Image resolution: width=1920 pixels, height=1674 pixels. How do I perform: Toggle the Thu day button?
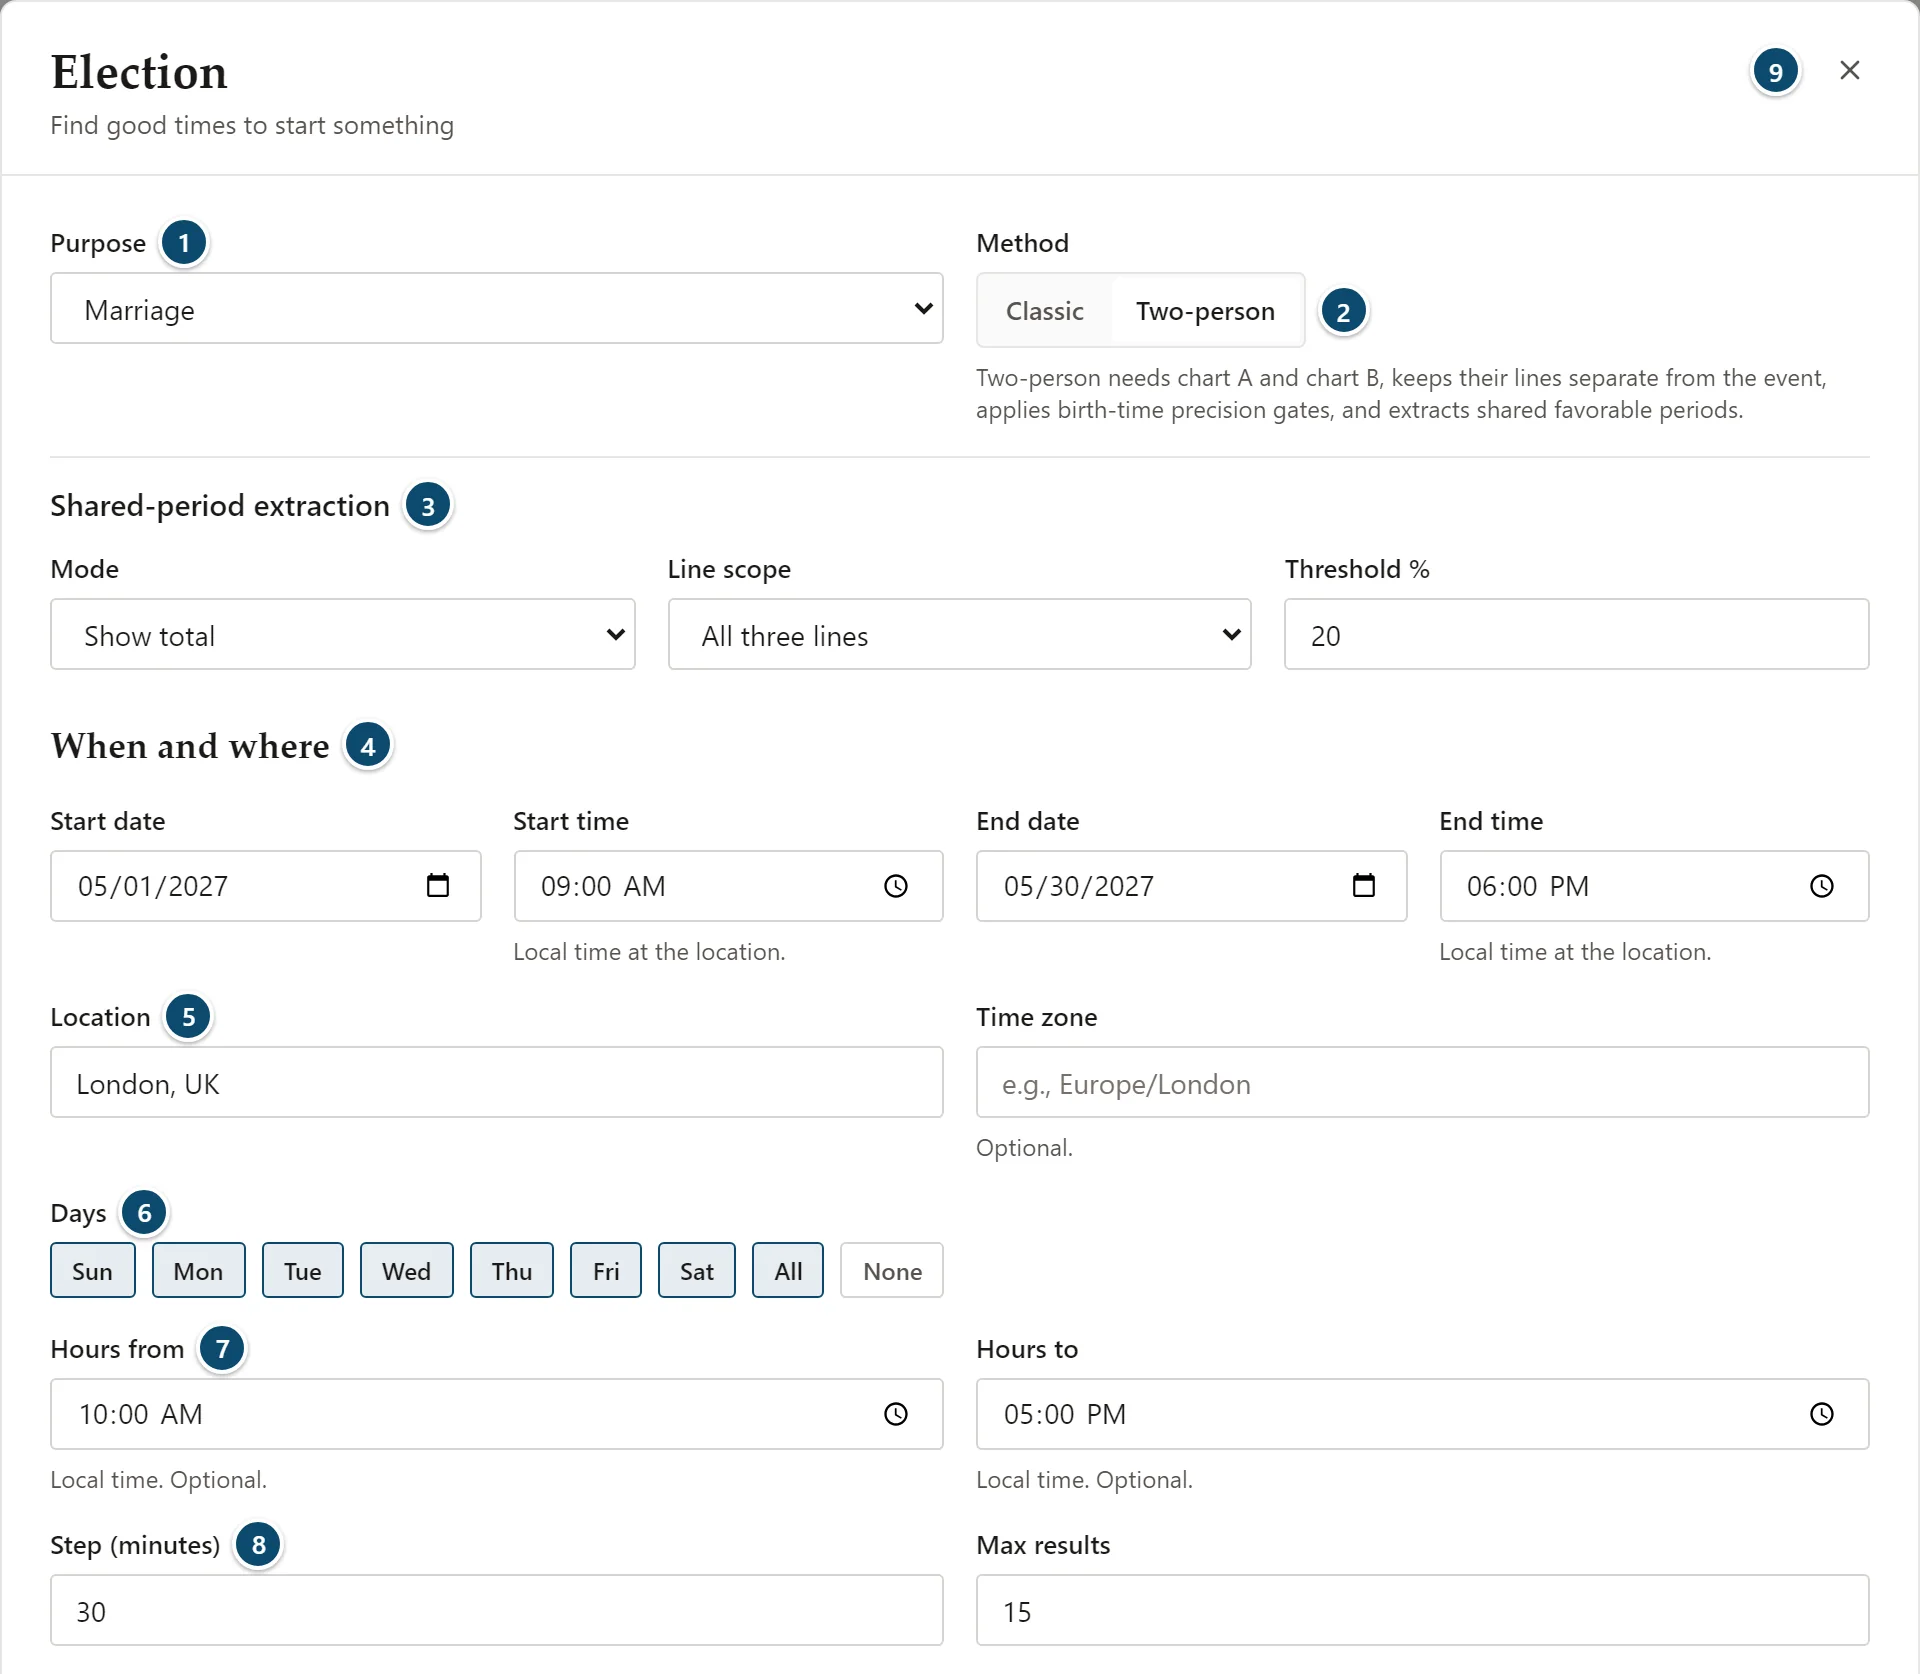coord(511,1270)
